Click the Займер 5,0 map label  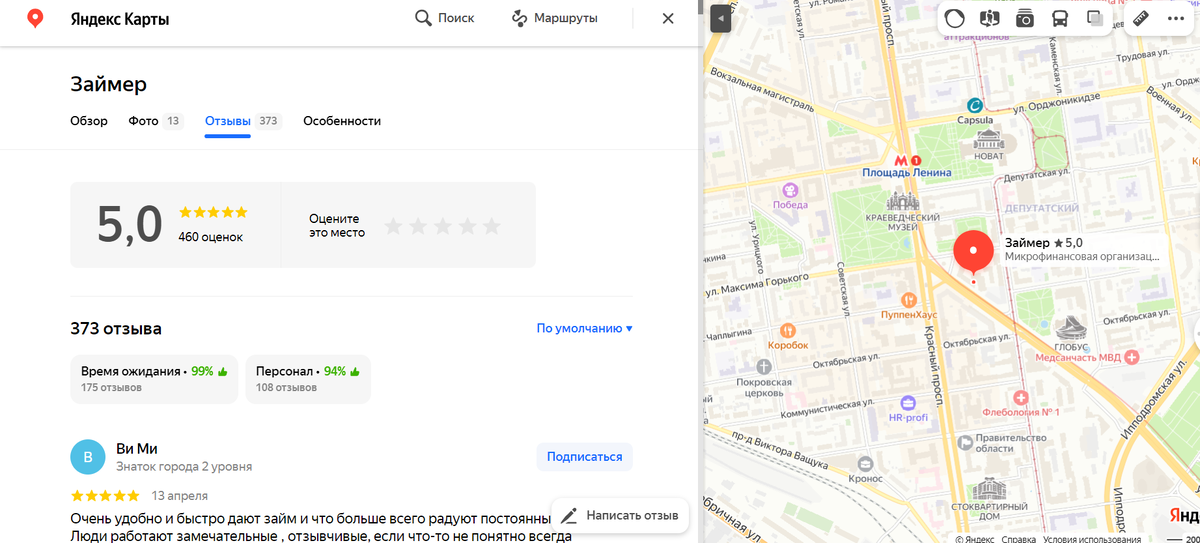coord(1044,243)
